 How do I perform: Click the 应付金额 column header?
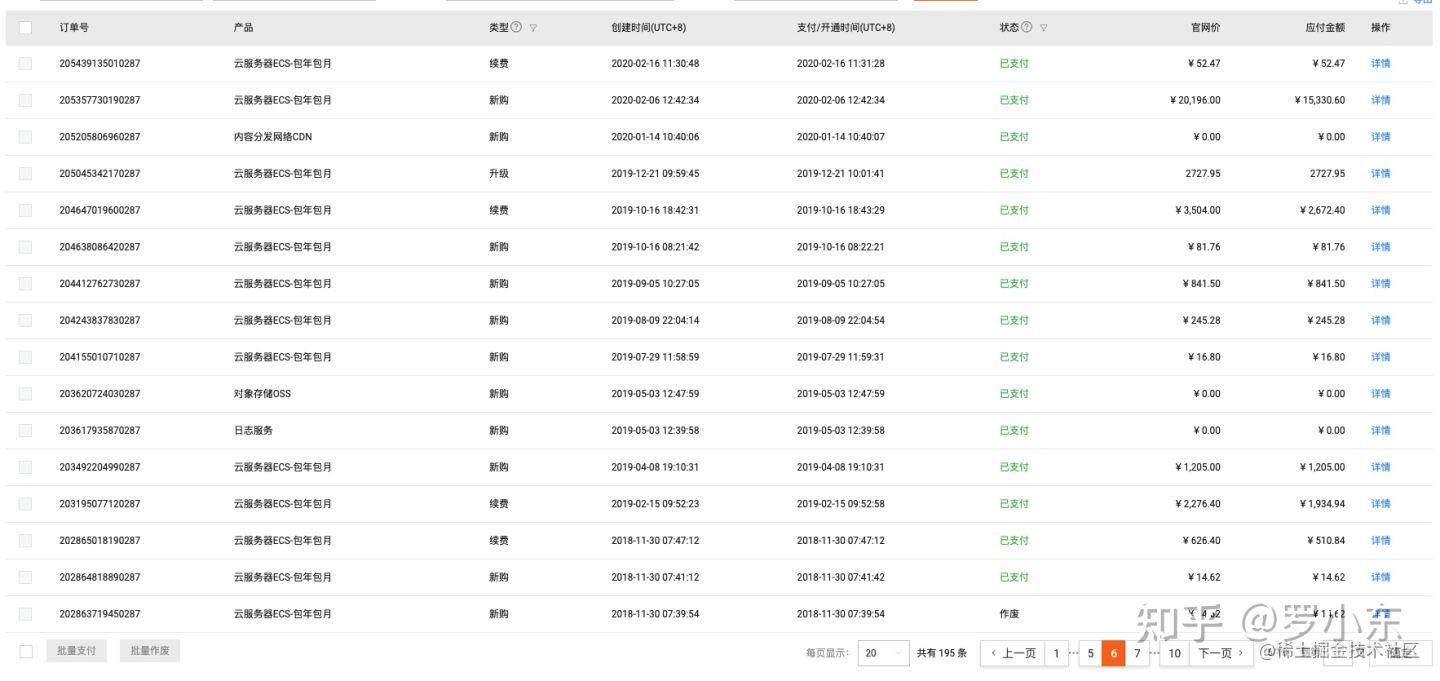1325,27
